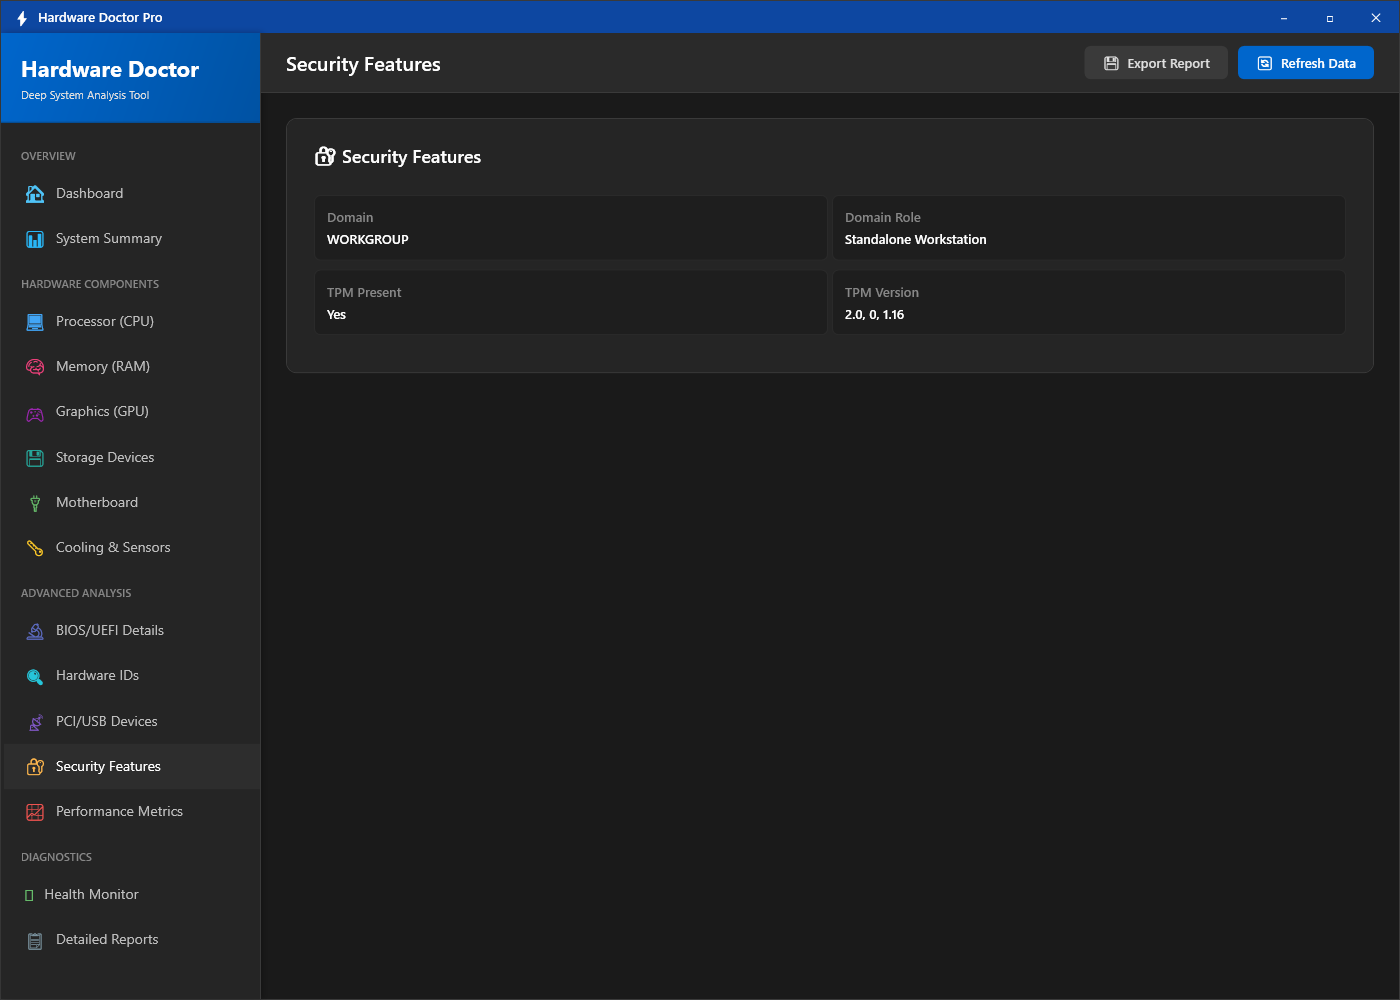Click the PCI/USB Devices icon
The image size is (1400, 1000).
[x=35, y=722]
